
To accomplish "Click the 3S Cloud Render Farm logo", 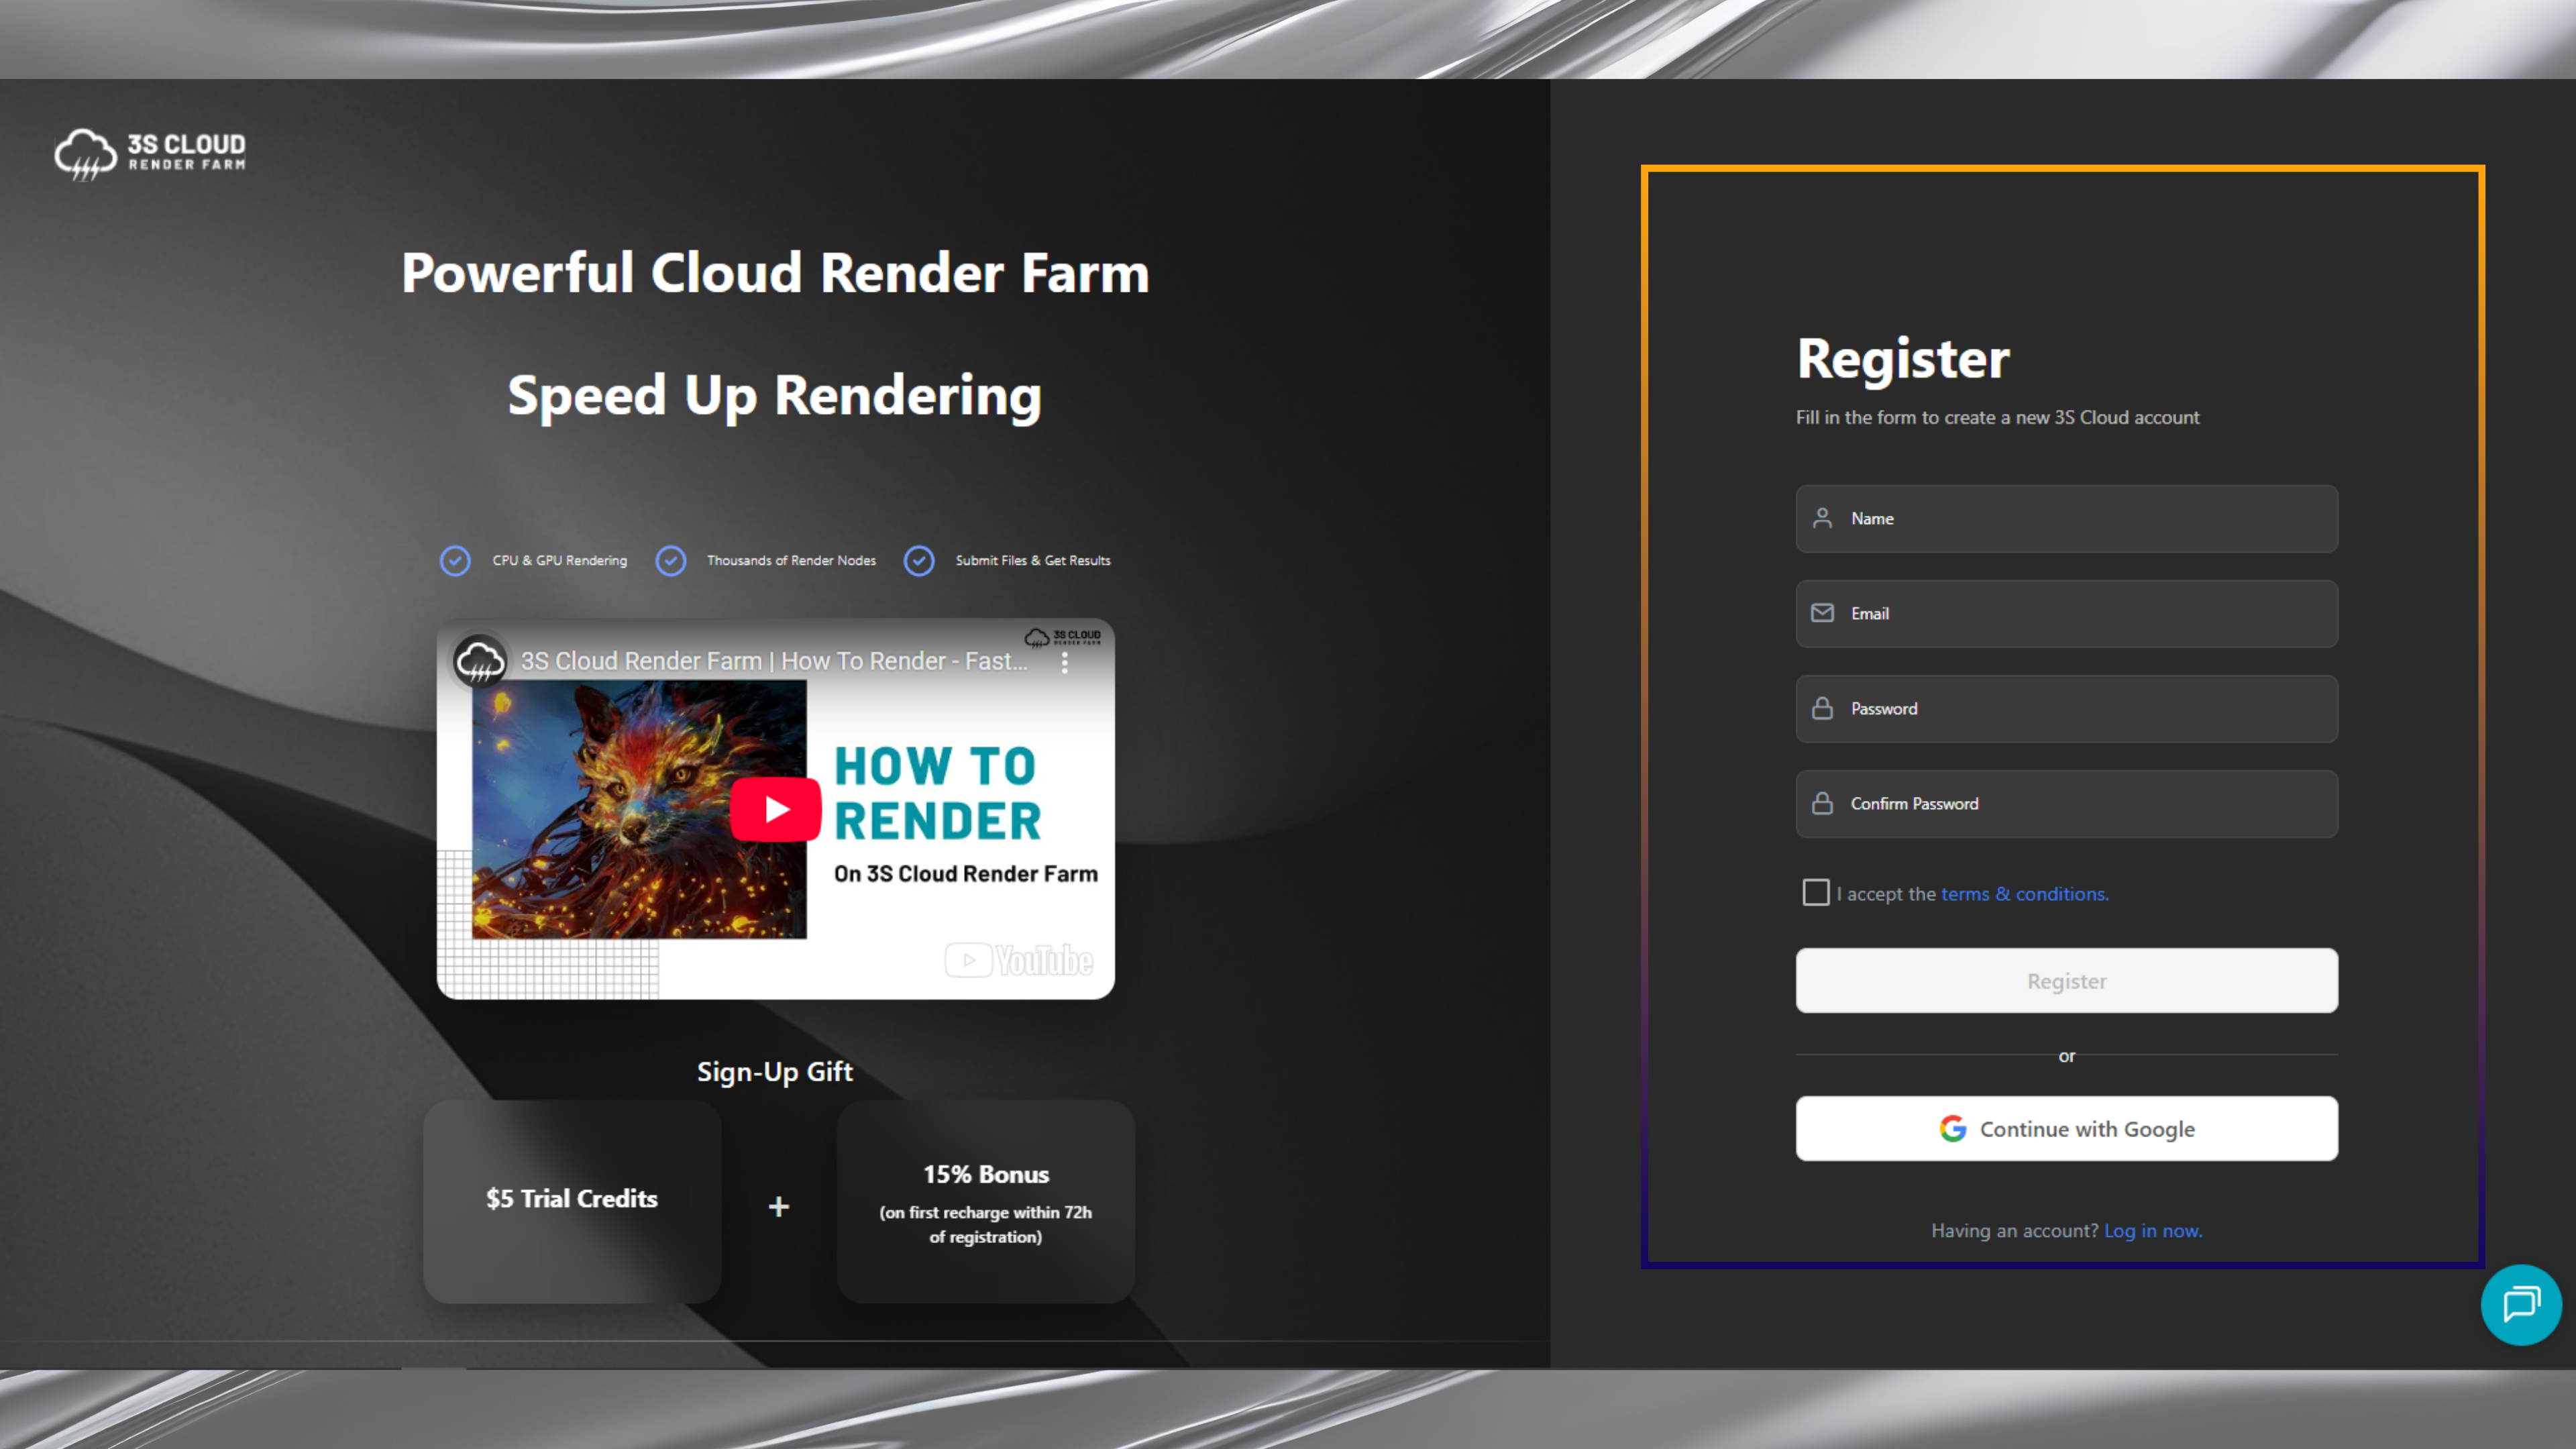I will pyautogui.click(x=150, y=154).
